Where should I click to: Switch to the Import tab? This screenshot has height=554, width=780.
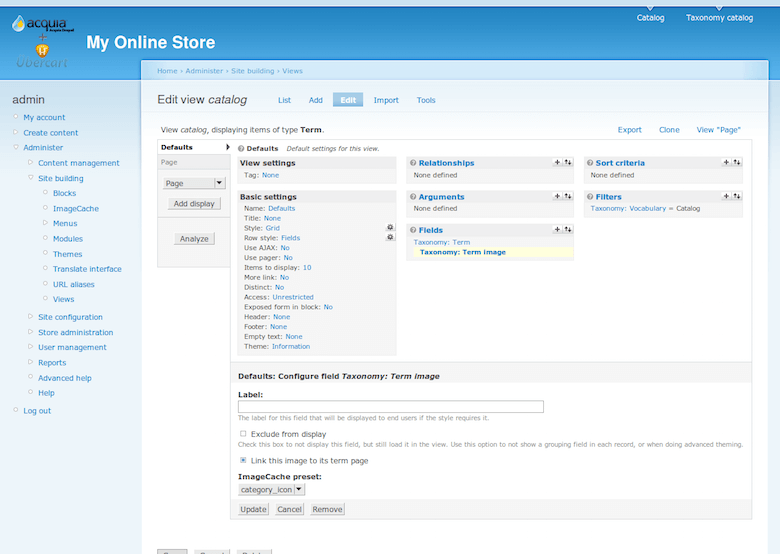coord(386,100)
